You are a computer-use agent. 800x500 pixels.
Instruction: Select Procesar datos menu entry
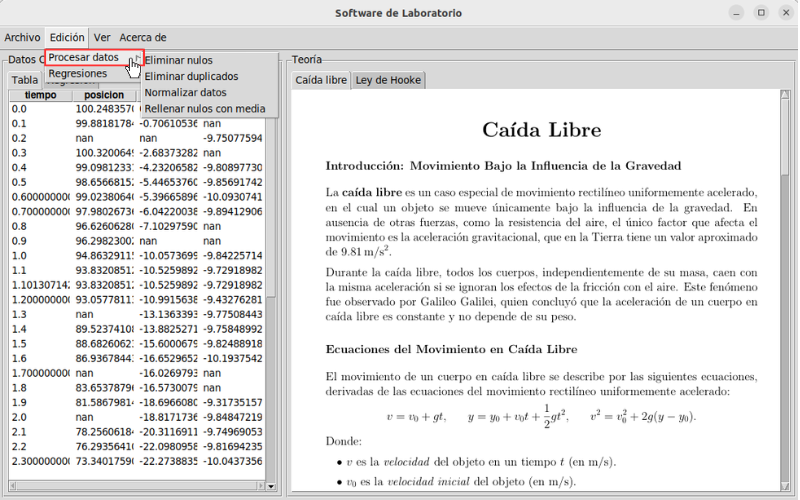pyautogui.click(x=94, y=57)
